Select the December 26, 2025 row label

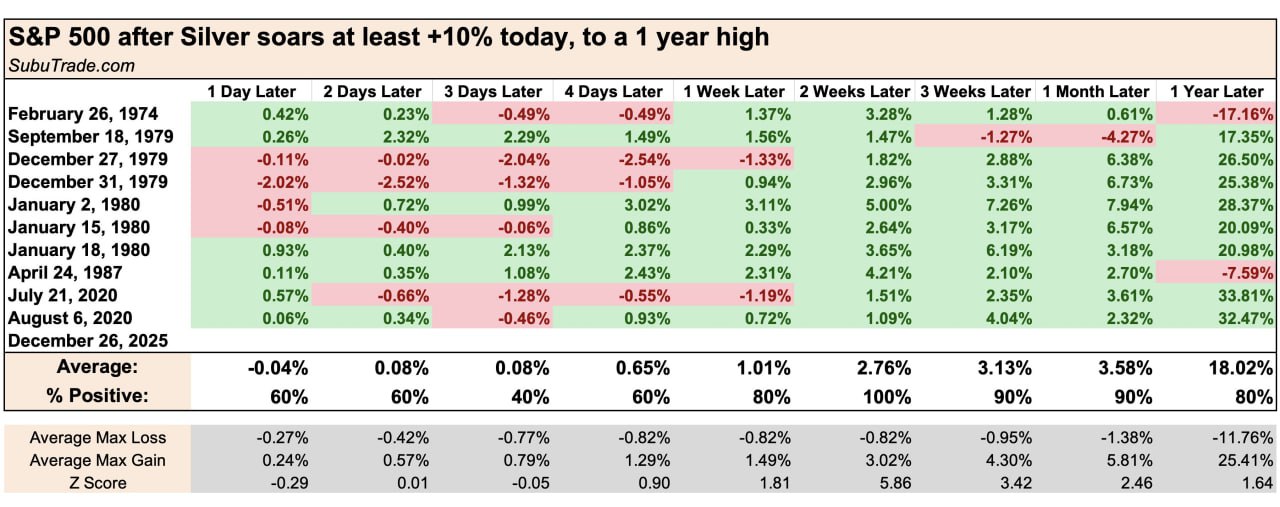click(x=88, y=340)
